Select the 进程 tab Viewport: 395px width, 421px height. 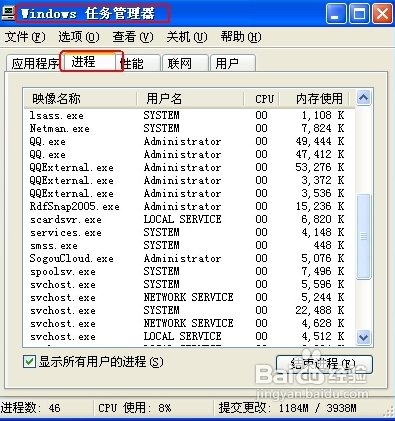pyautogui.click(x=91, y=61)
